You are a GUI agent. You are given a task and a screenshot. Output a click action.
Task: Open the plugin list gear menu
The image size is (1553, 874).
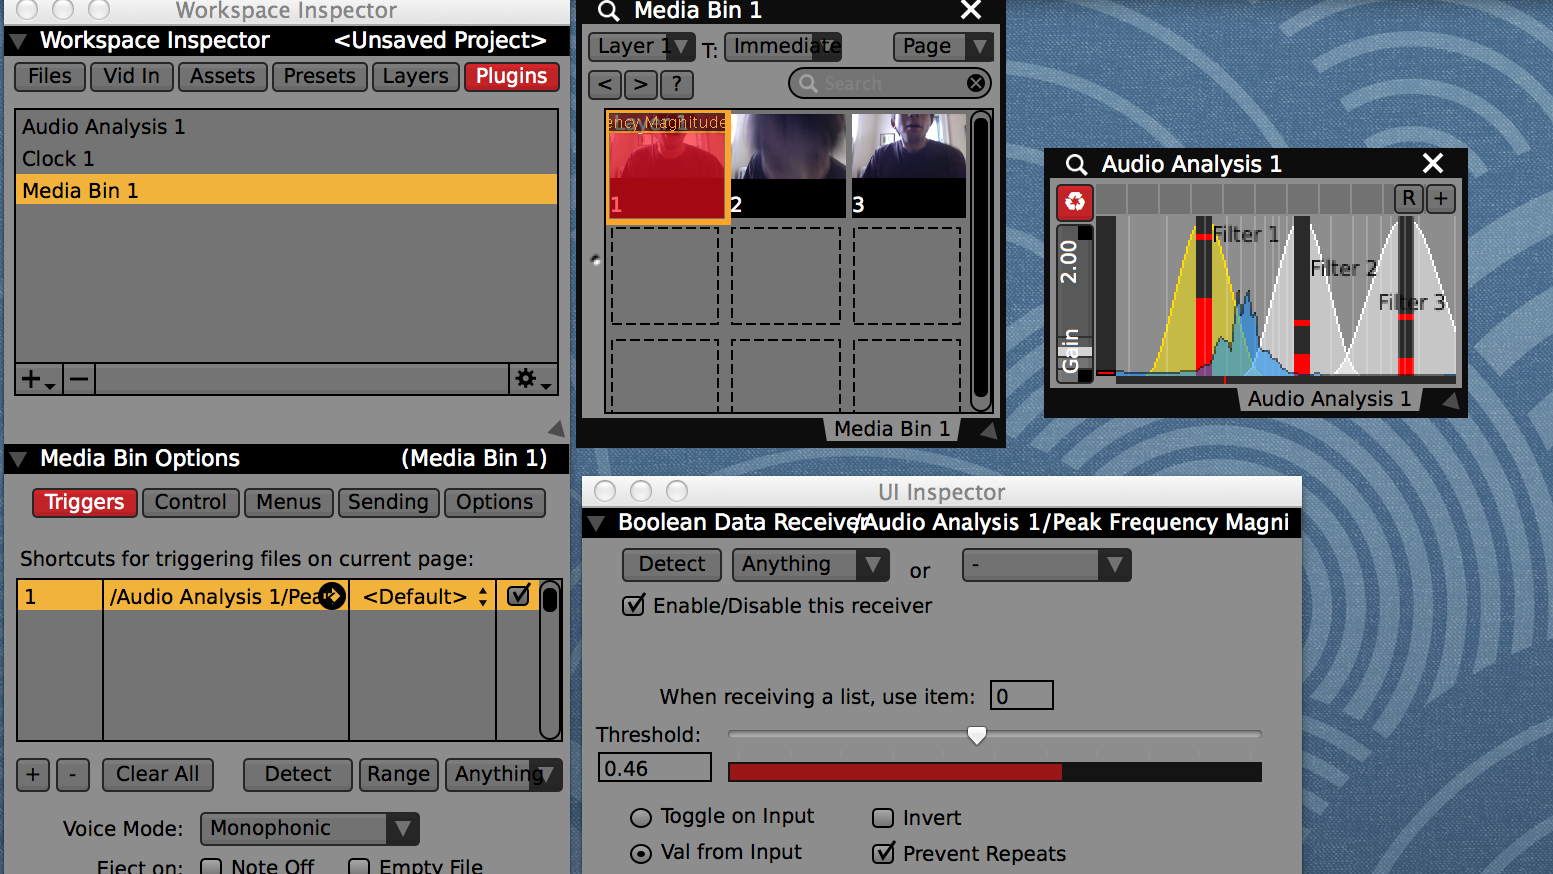coord(532,379)
